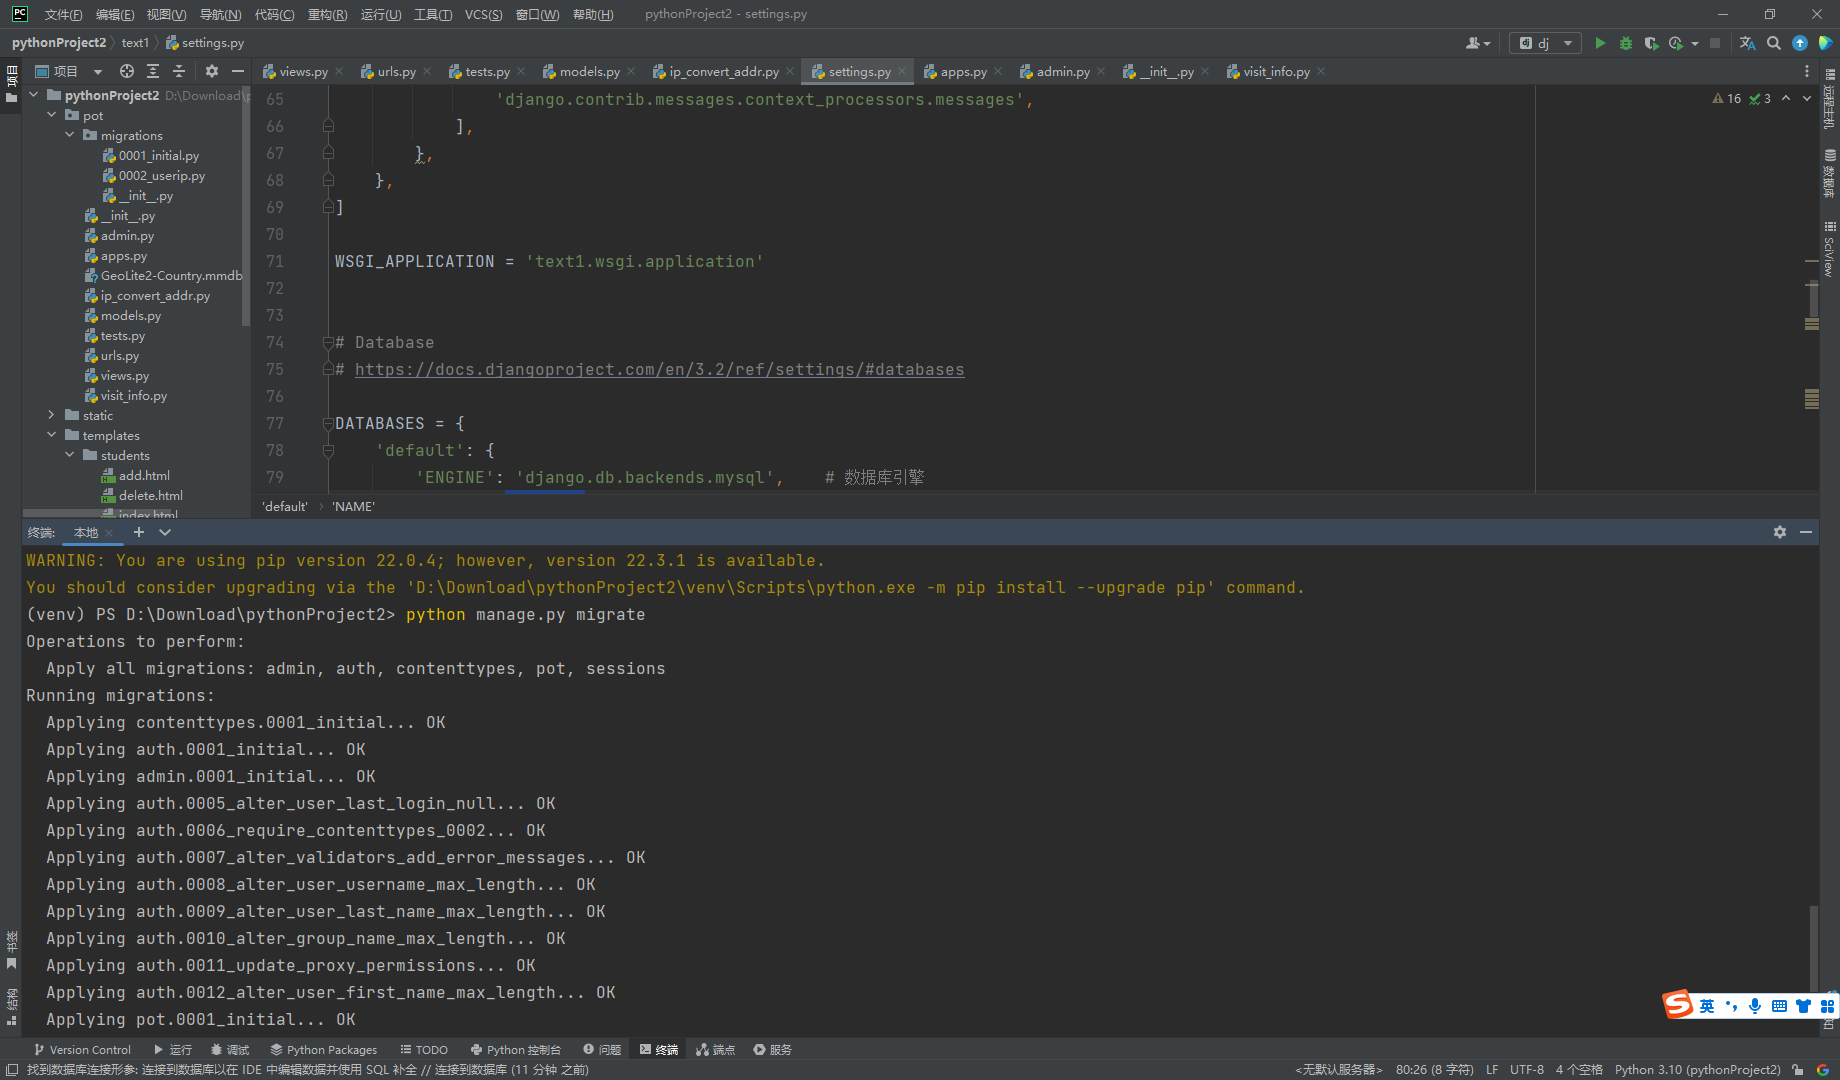
Task: Run the dj configuration with green play icon
Action: pyautogui.click(x=1600, y=43)
